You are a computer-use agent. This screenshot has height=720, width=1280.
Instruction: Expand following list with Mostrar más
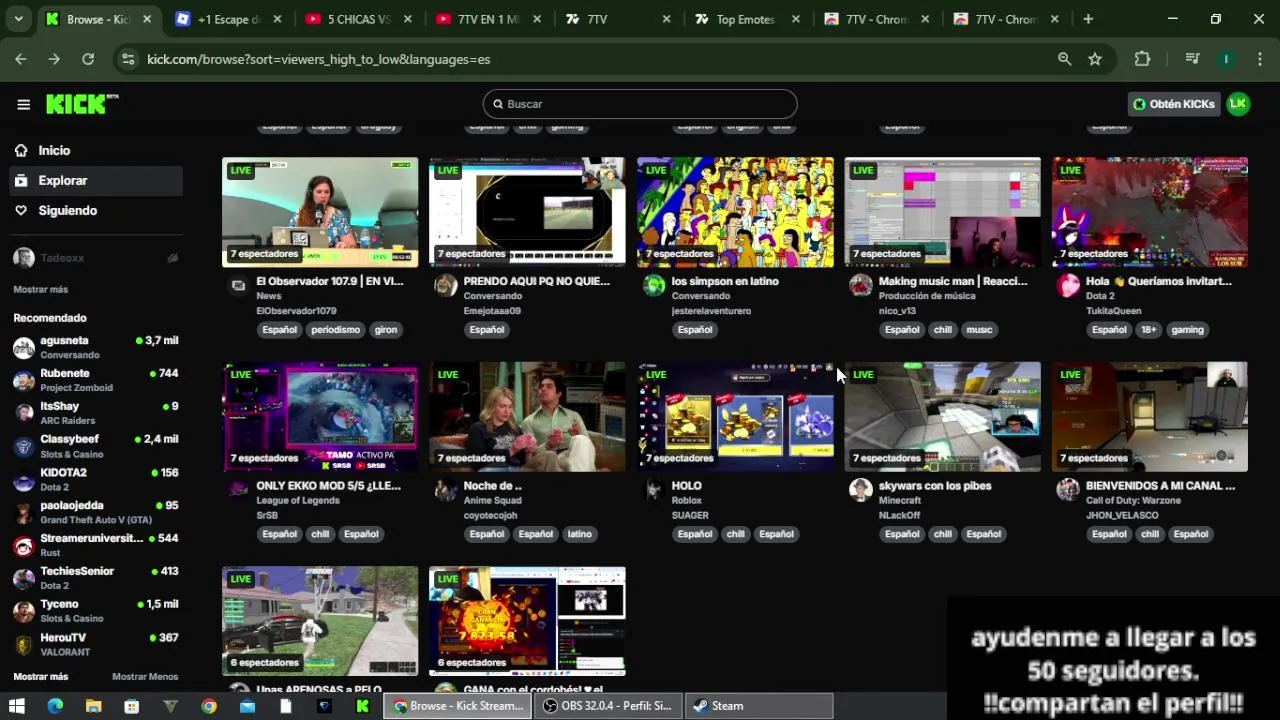[x=41, y=289]
